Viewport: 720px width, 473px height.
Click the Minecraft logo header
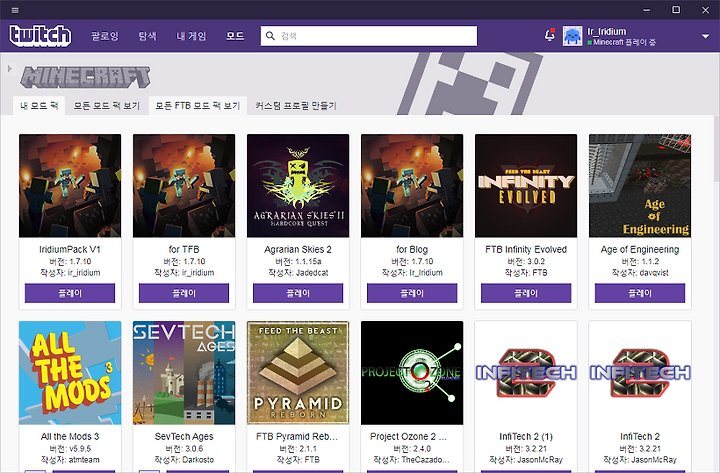click(85, 77)
